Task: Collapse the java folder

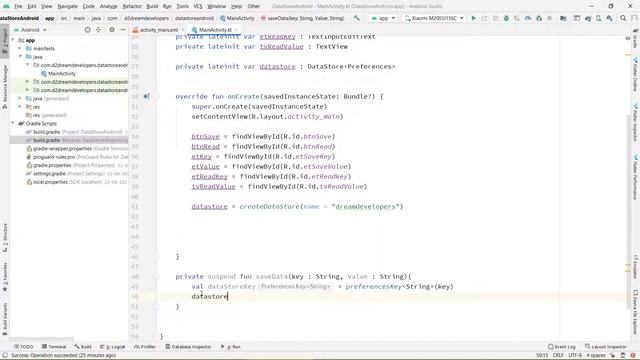Action: click(20, 57)
